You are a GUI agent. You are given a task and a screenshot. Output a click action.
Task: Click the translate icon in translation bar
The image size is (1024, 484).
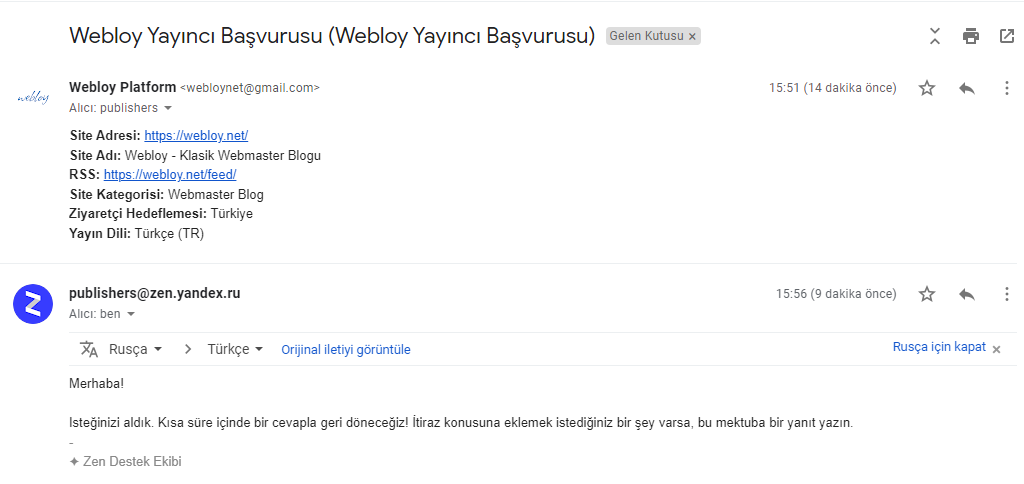click(89, 349)
